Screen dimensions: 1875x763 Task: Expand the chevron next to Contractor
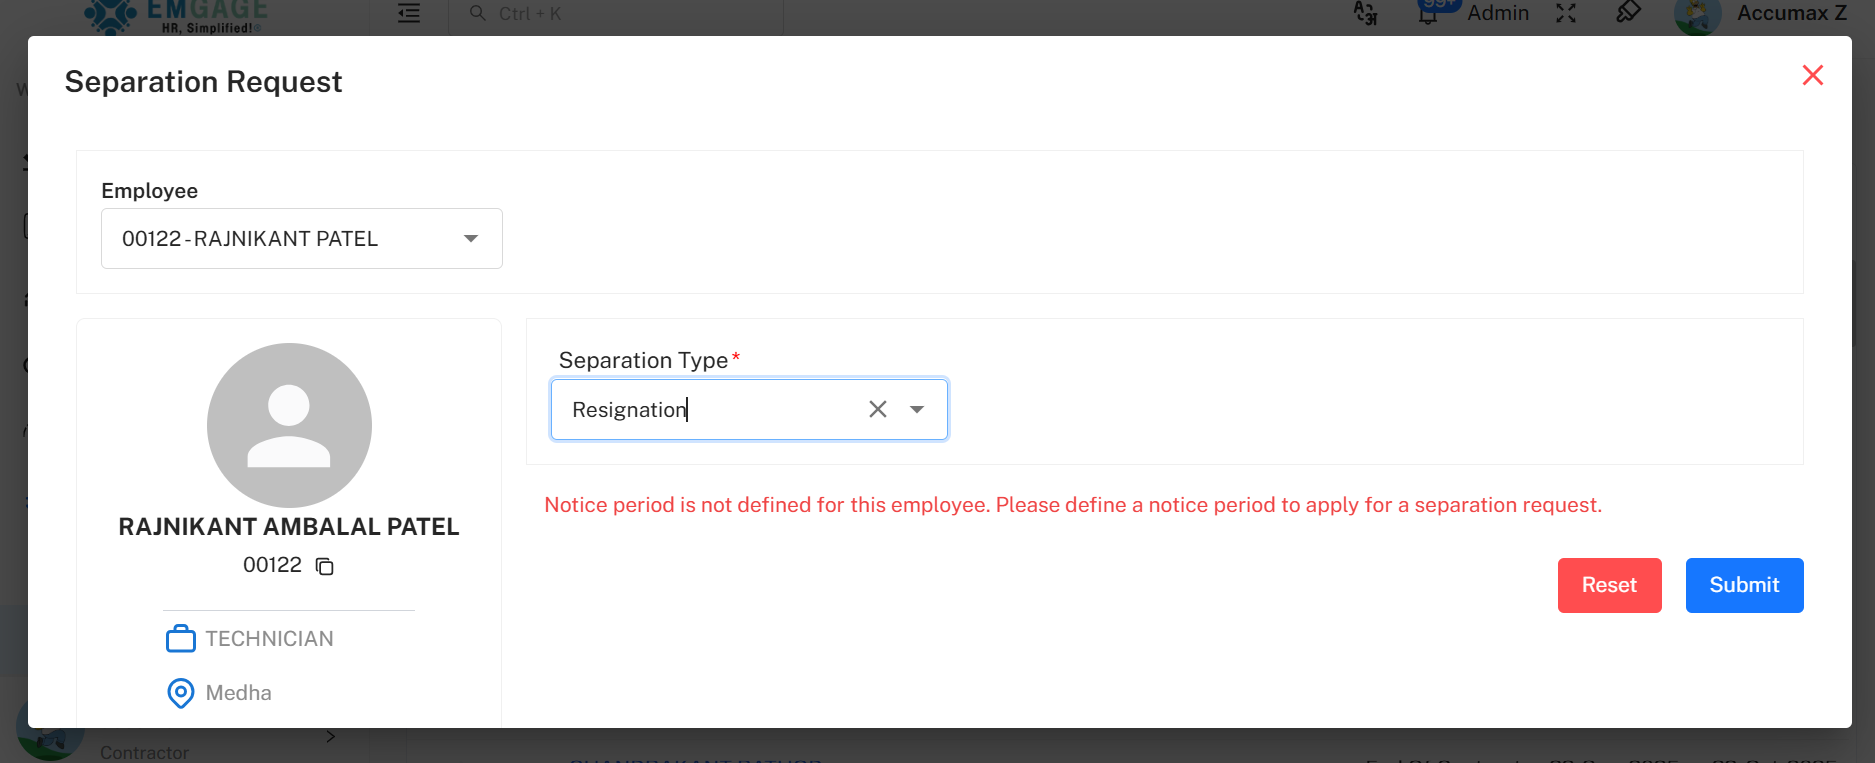click(x=331, y=736)
